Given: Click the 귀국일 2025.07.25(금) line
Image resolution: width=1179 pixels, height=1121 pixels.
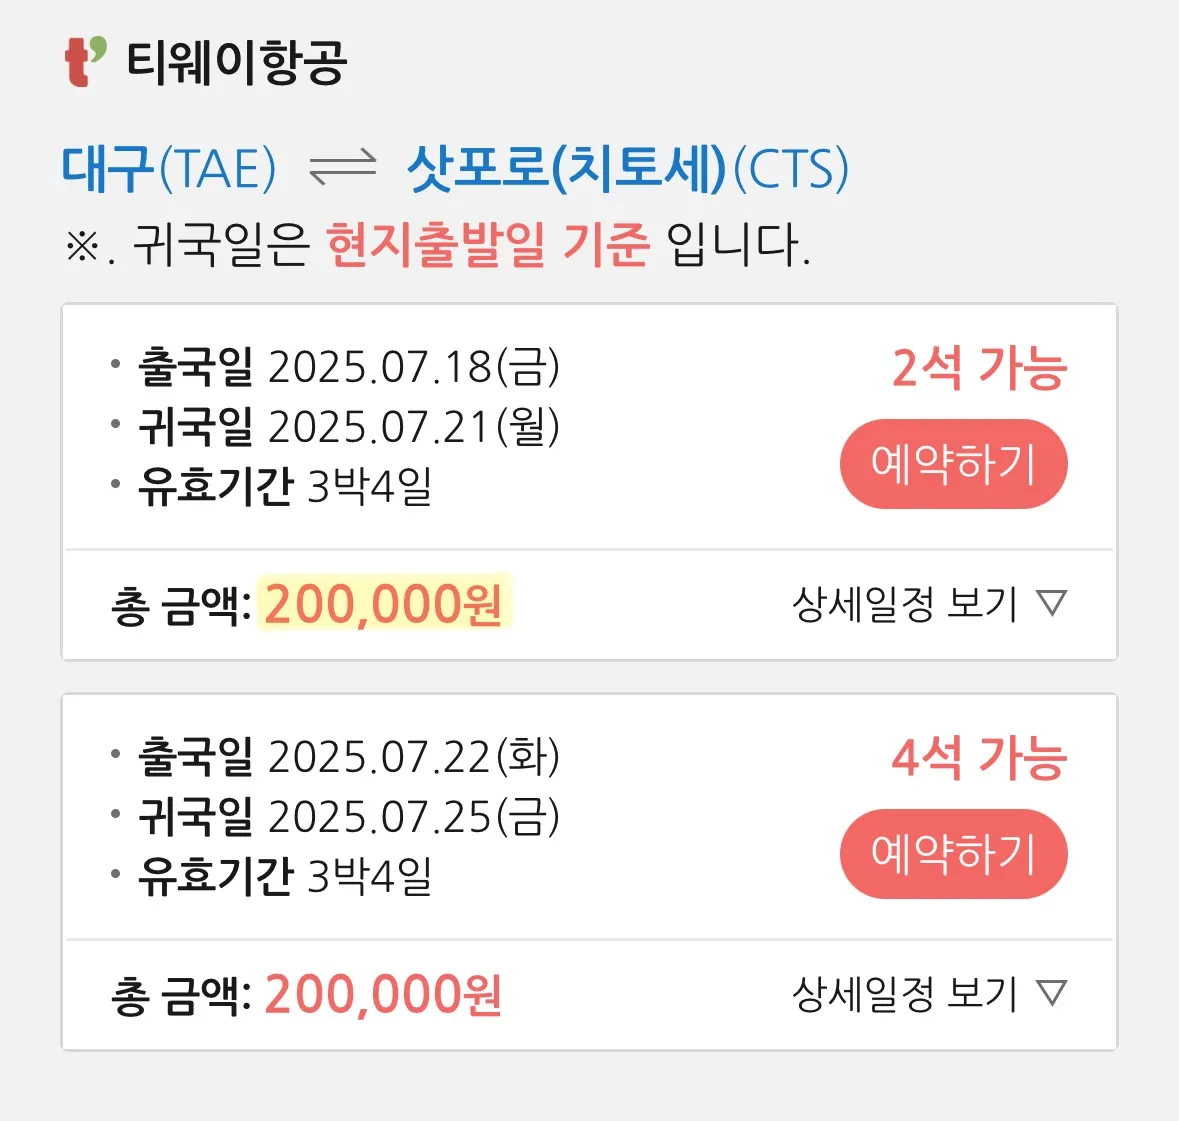Looking at the screenshot, I should coord(348,817).
